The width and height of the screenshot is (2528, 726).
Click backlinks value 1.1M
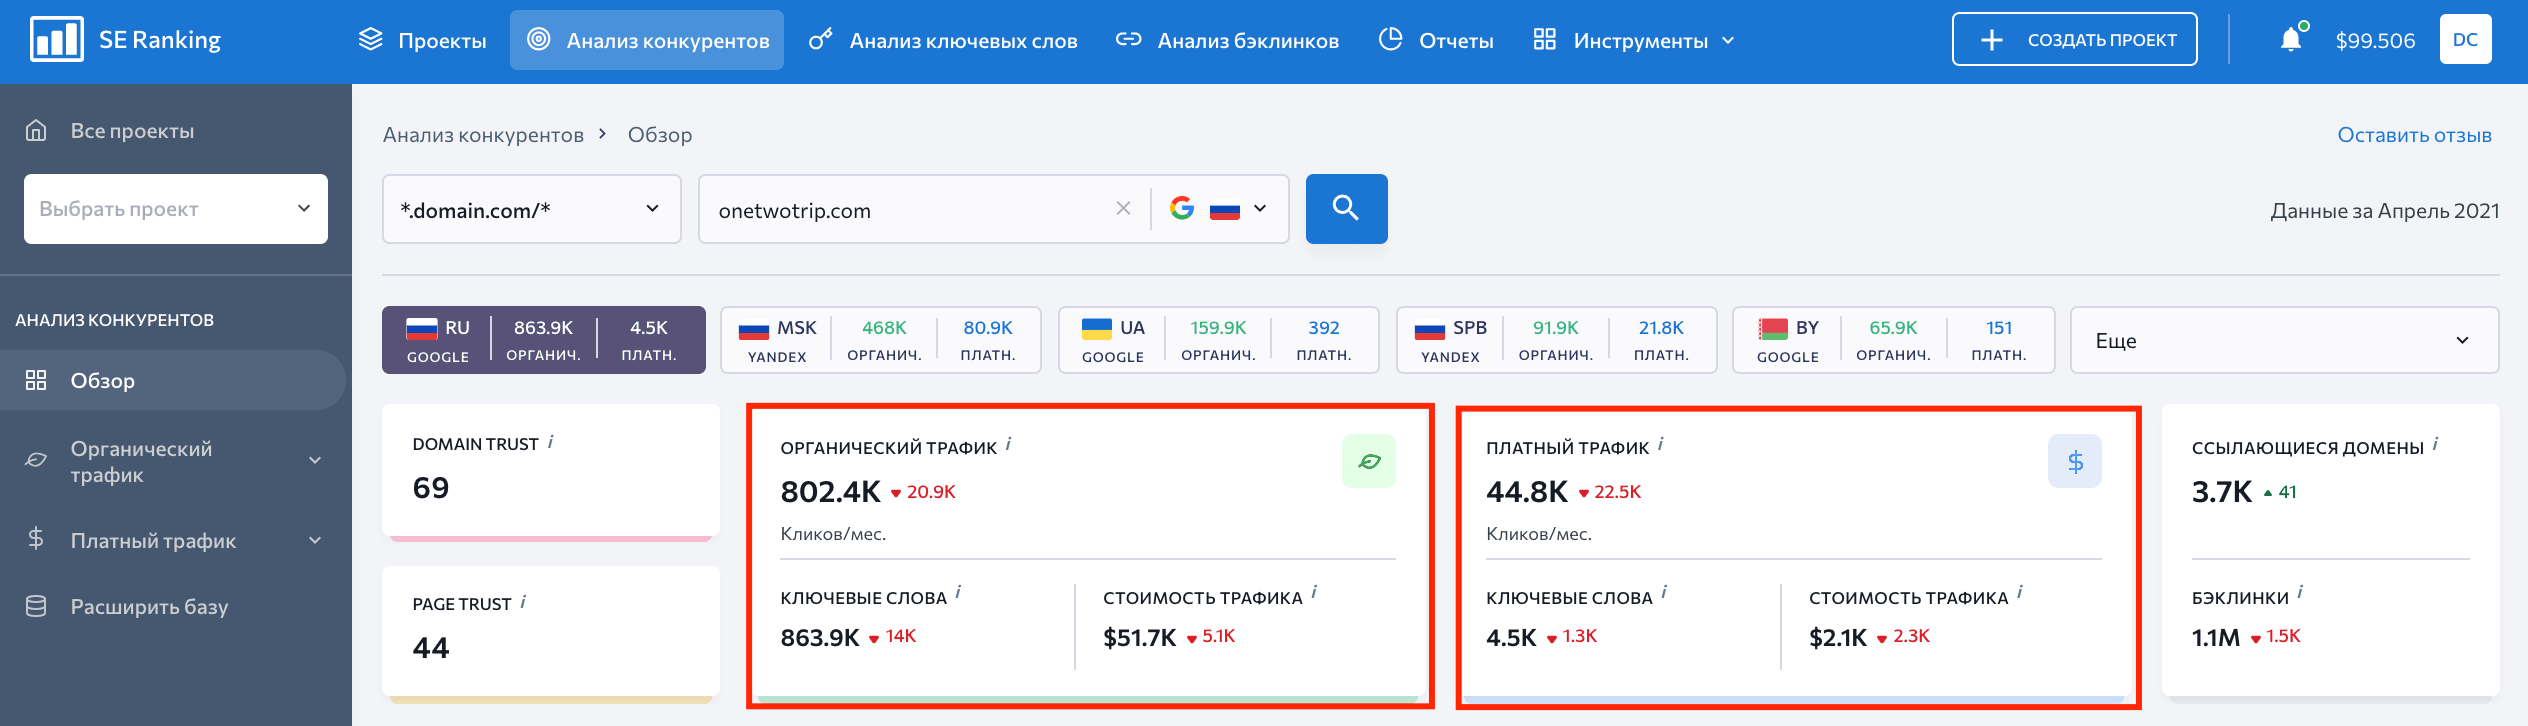(2216, 637)
